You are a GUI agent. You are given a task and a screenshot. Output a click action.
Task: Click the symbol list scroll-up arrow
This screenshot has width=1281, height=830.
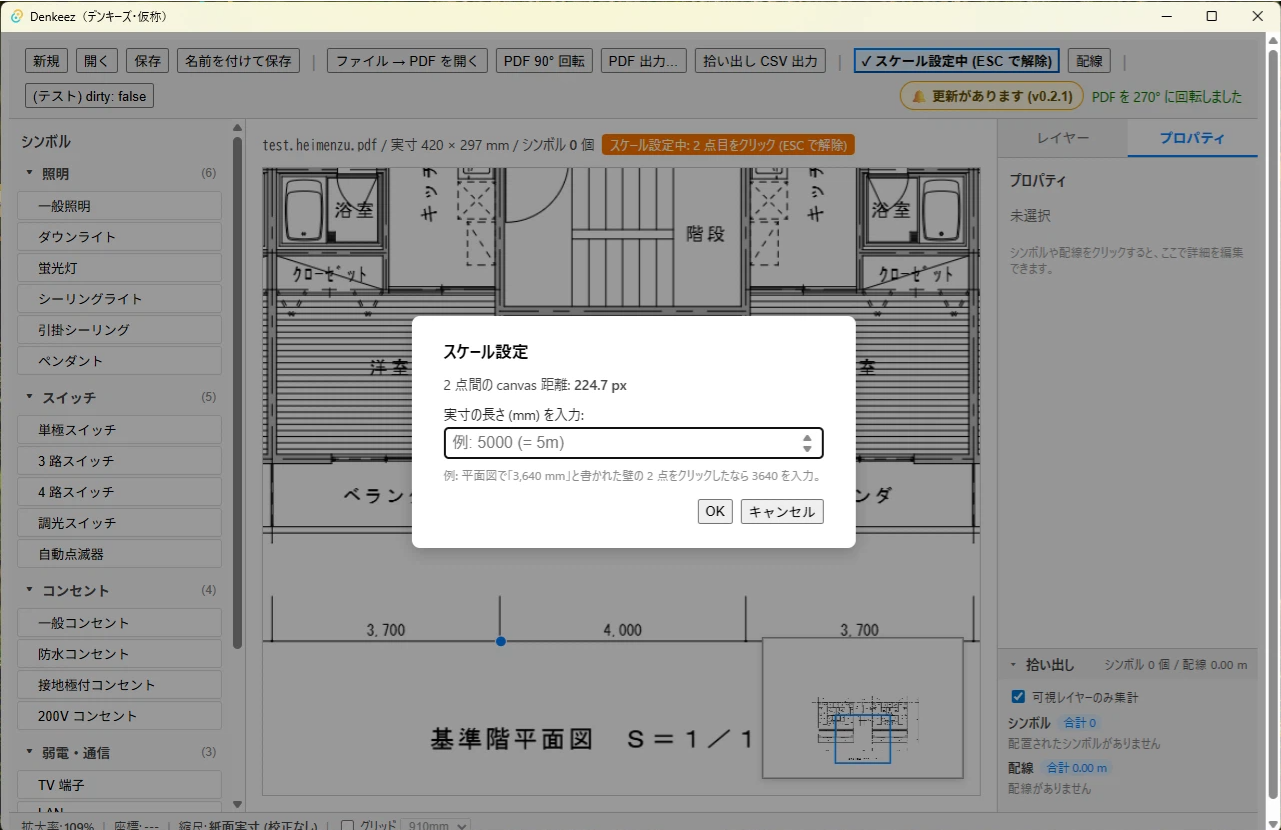[x=237, y=128]
